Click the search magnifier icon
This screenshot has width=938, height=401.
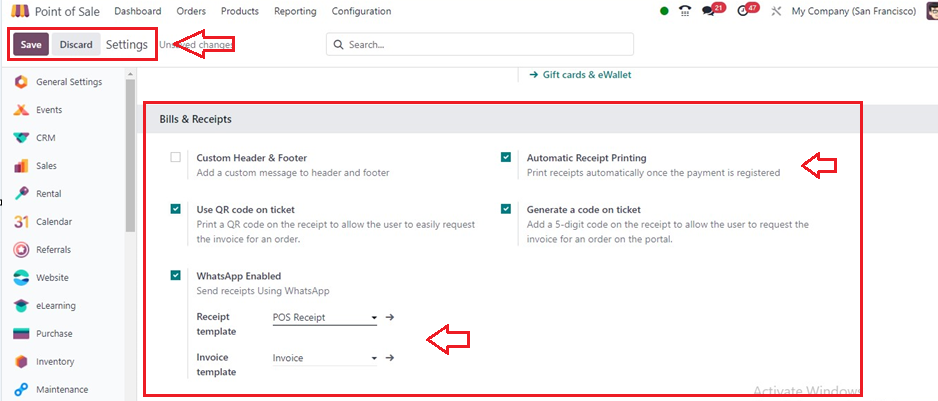coord(338,44)
